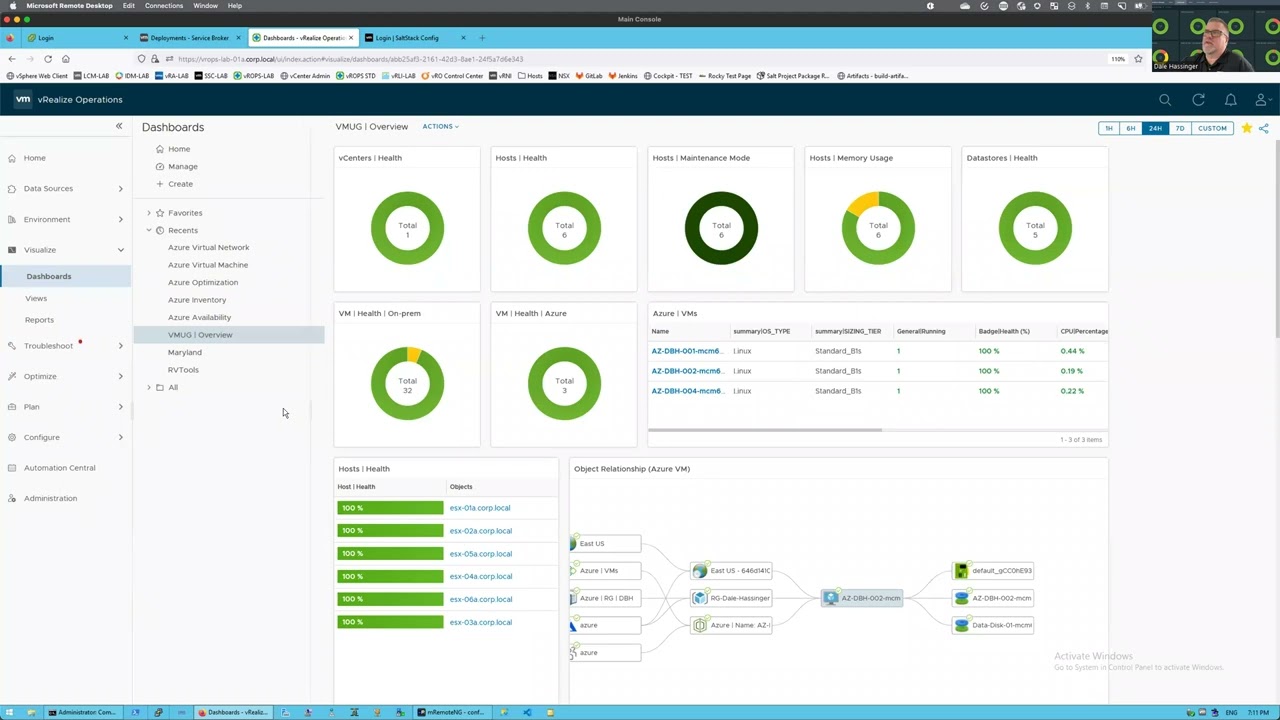Click the Optimize icon in left navigation
Viewport: 1280px width, 720px height.
pyautogui.click(x=11, y=376)
